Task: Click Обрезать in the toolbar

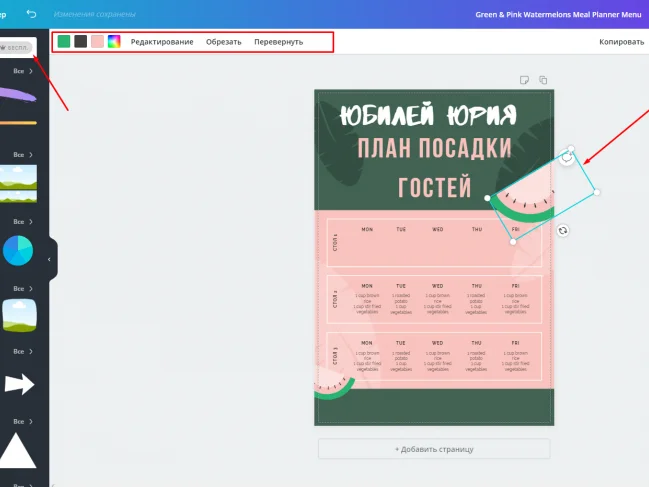Action: (224, 42)
